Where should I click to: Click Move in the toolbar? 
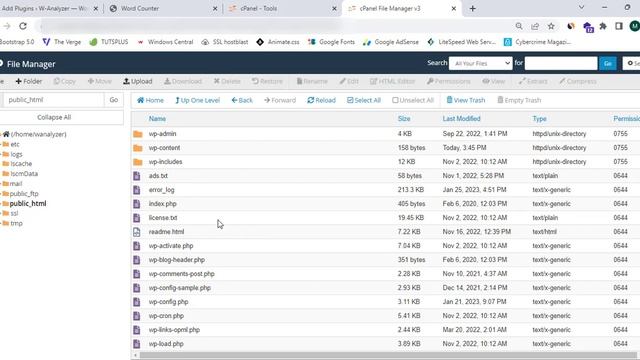100,81
